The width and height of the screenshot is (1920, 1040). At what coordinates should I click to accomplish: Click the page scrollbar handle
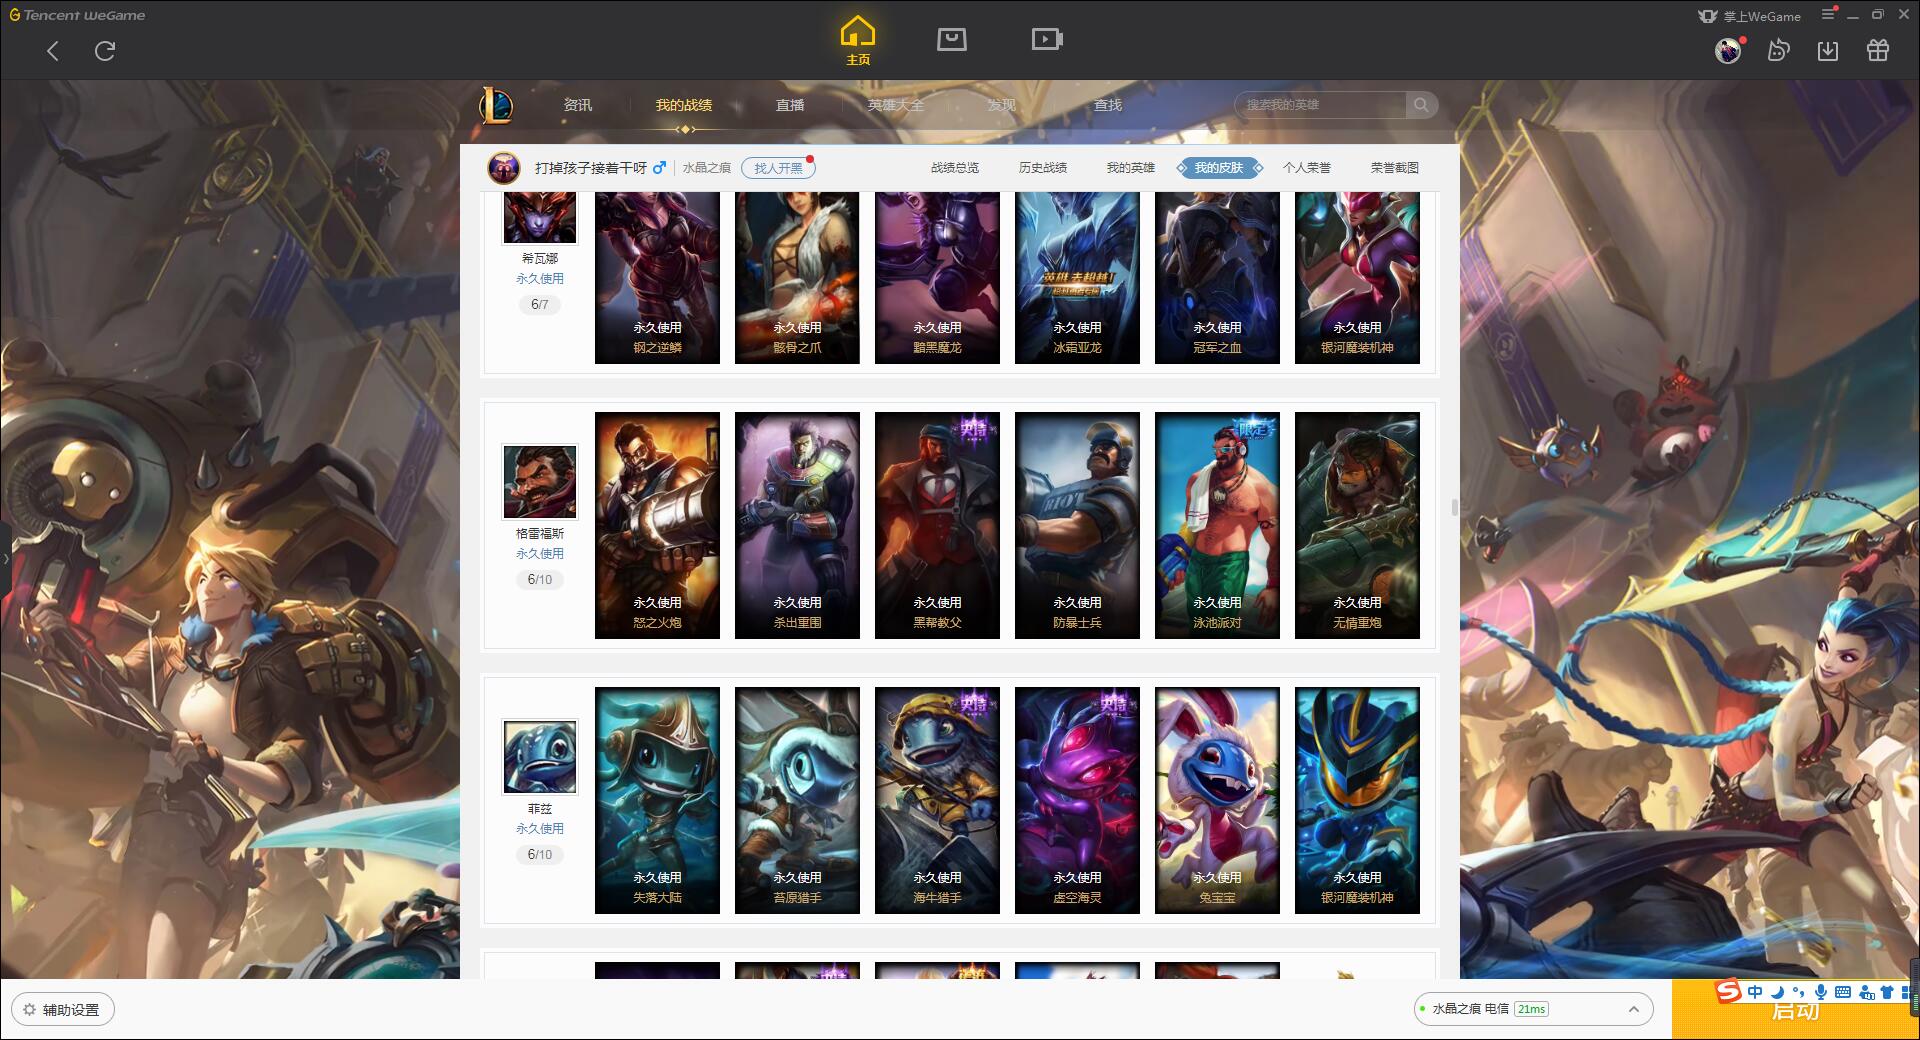tap(1455, 508)
